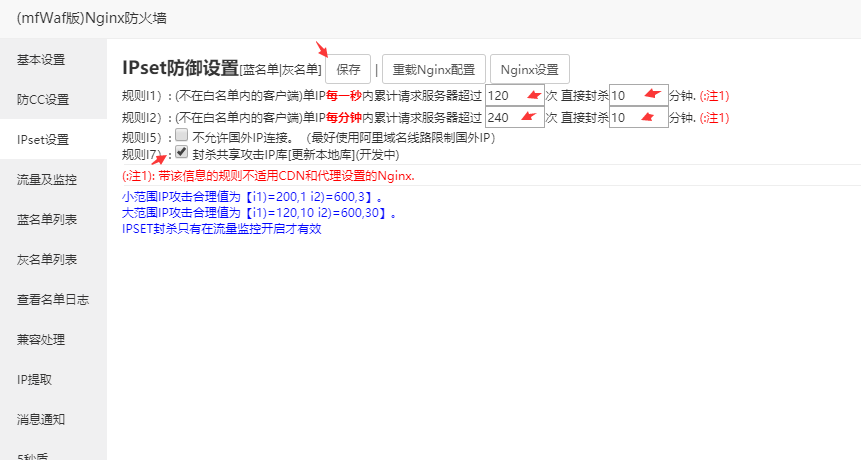Select the IPset设置 sidebar tab

pos(43,140)
